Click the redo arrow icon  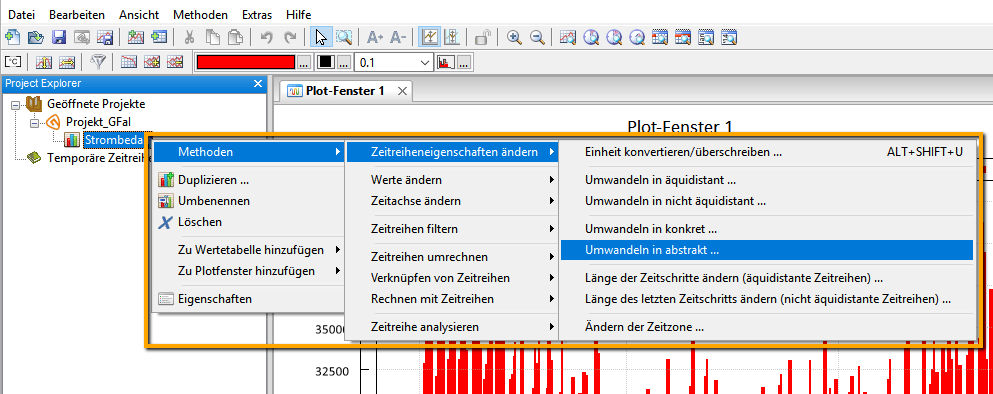[289, 37]
